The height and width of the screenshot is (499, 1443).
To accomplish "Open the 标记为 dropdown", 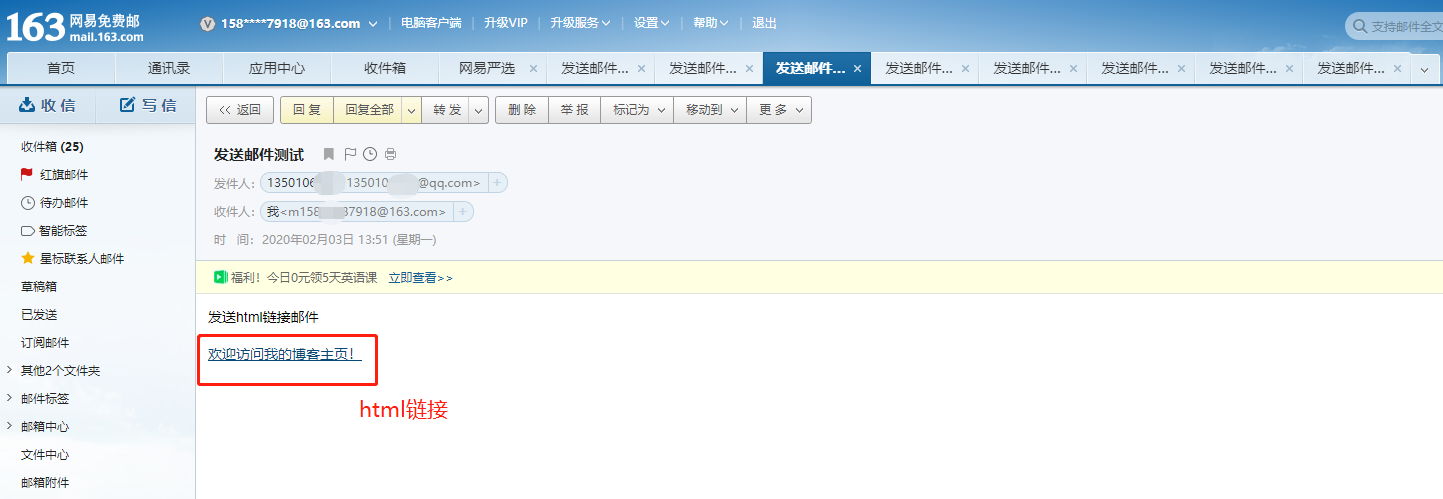I will coord(638,110).
